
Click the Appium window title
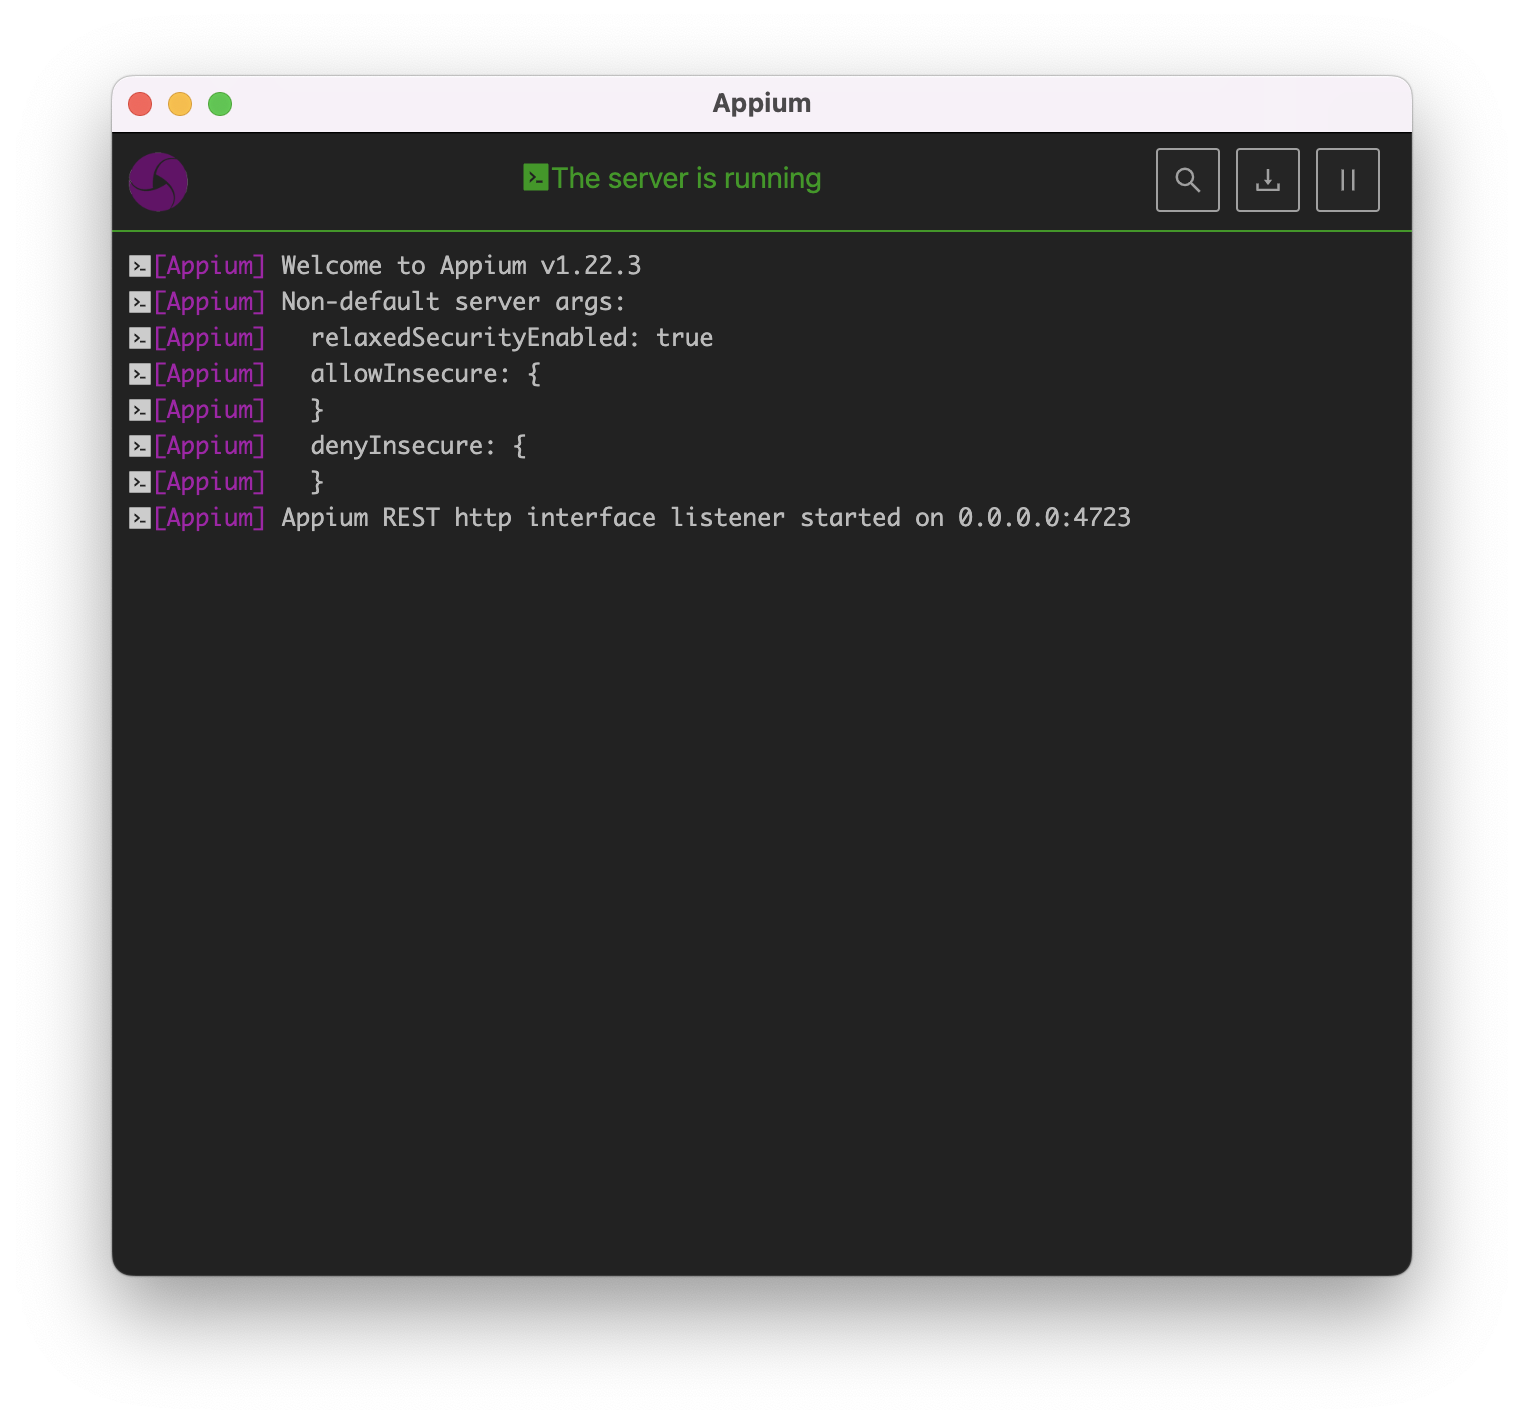[x=761, y=103]
